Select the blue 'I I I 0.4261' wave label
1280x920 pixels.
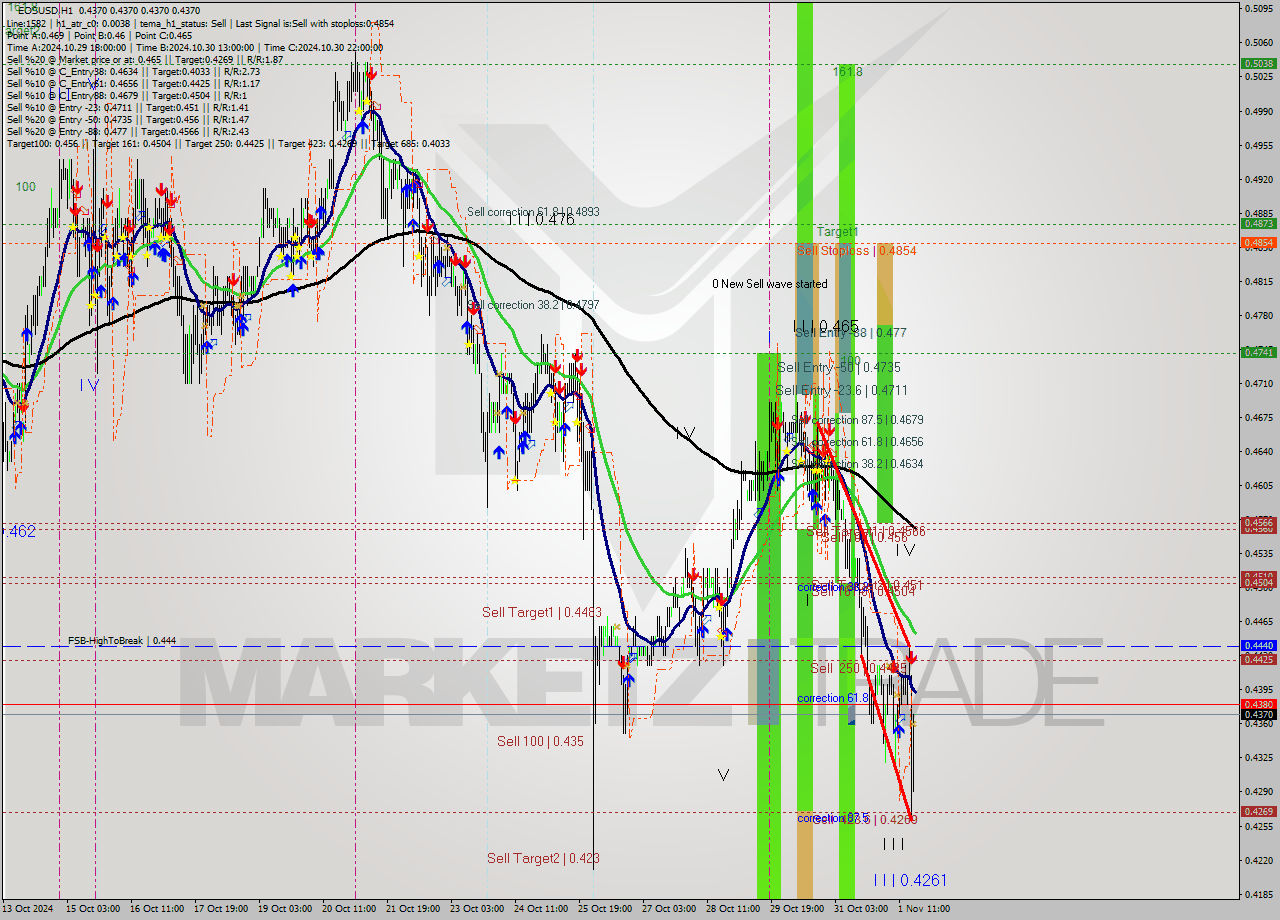click(x=910, y=880)
